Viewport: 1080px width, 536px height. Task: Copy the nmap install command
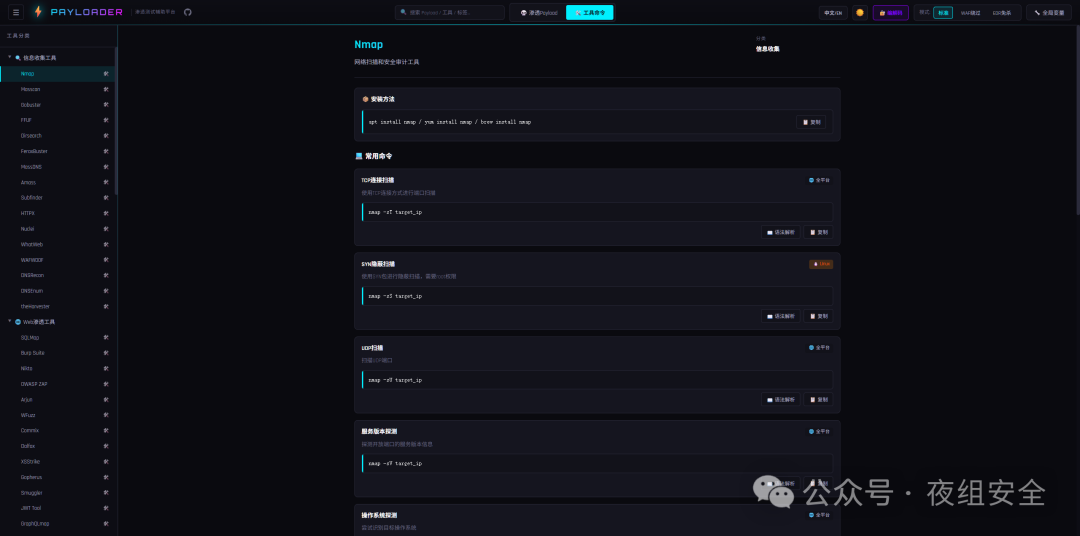(x=811, y=122)
